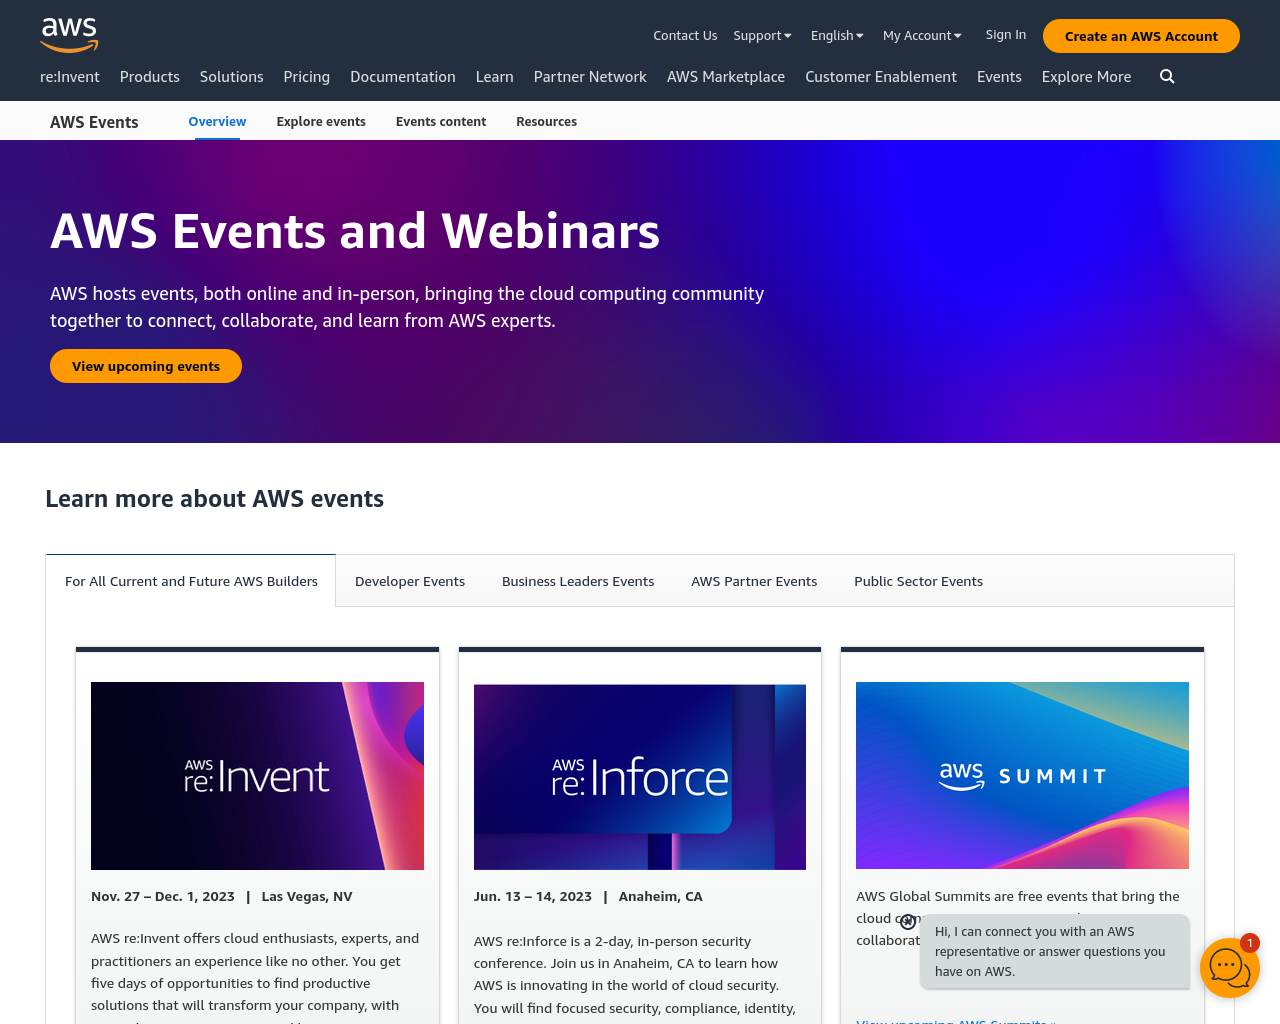This screenshot has height=1024, width=1280.
Task: Open the AWS re:Inforce card image
Action: click(640, 776)
